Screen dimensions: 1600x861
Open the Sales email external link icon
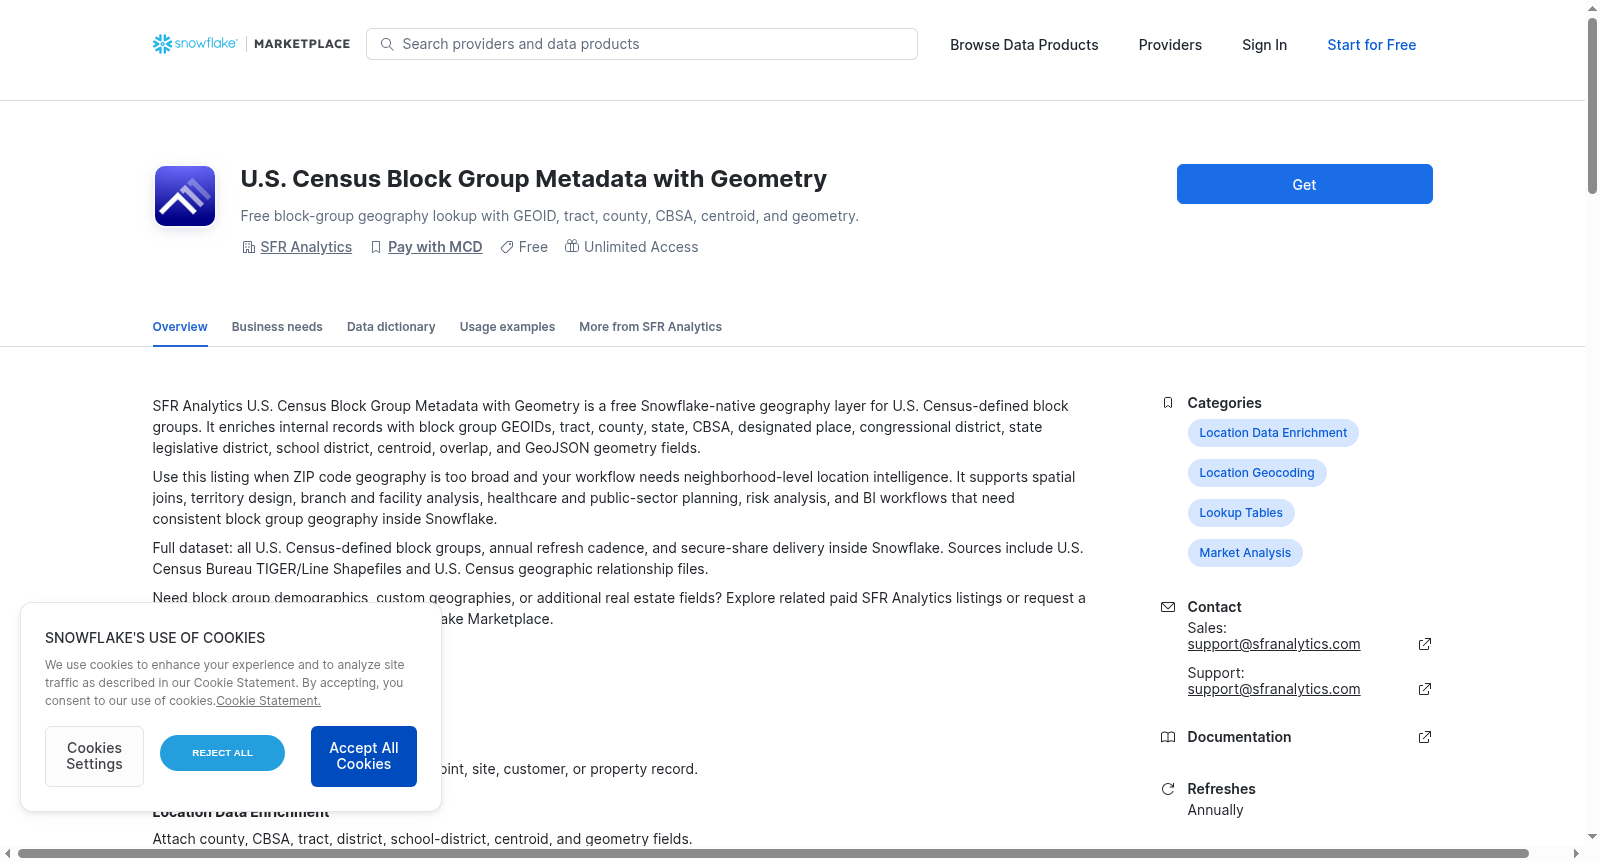[1425, 644]
